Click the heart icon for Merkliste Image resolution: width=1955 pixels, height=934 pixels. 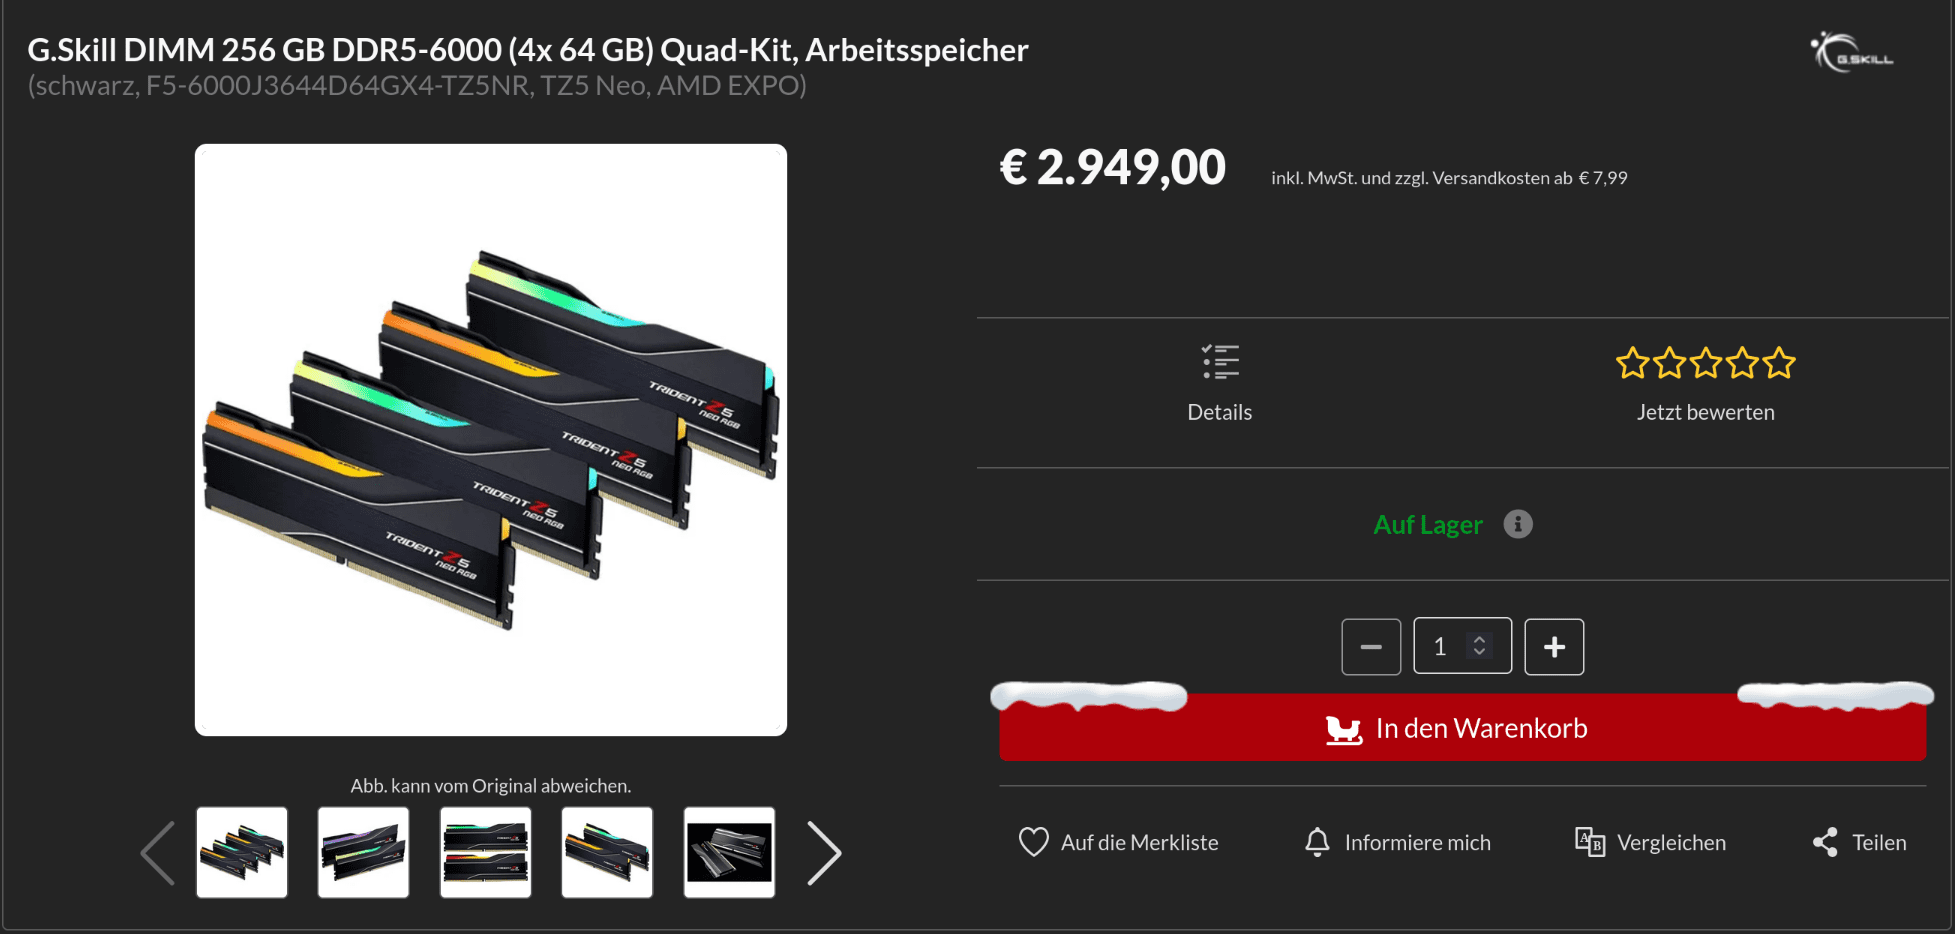tap(1033, 842)
